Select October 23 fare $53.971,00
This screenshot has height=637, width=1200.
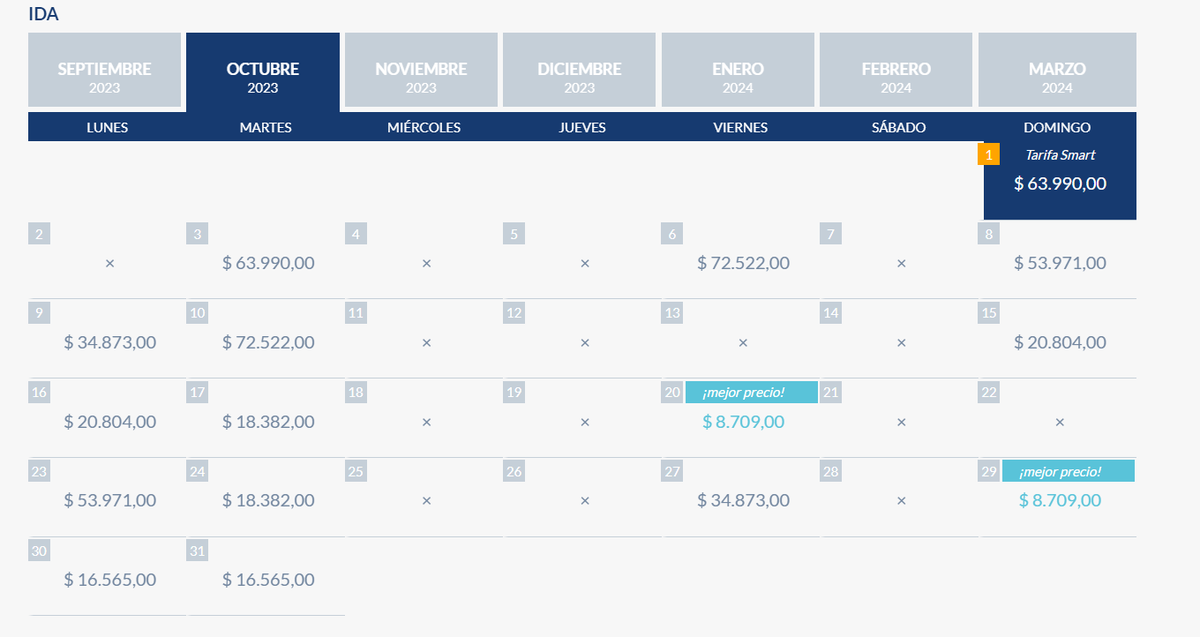tap(110, 500)
